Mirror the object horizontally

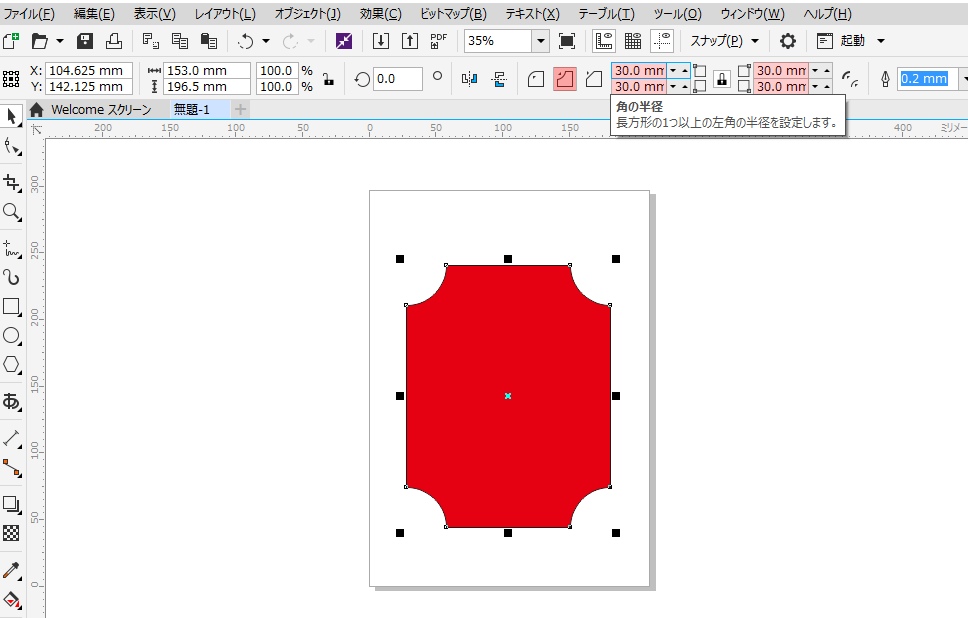coord(470,78)
